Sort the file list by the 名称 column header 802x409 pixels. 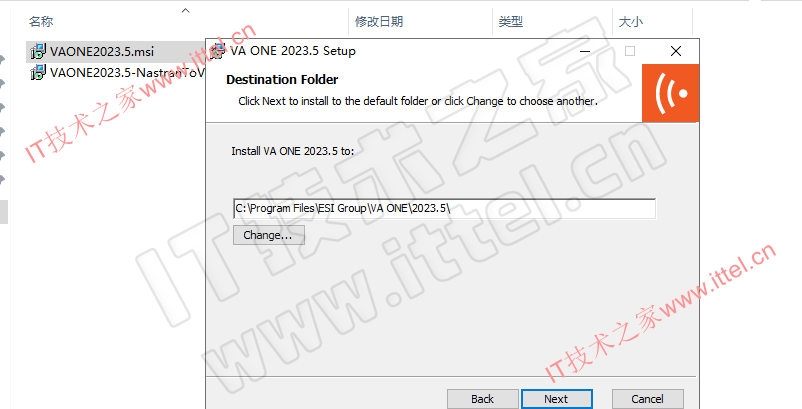(x=41, y=21)
